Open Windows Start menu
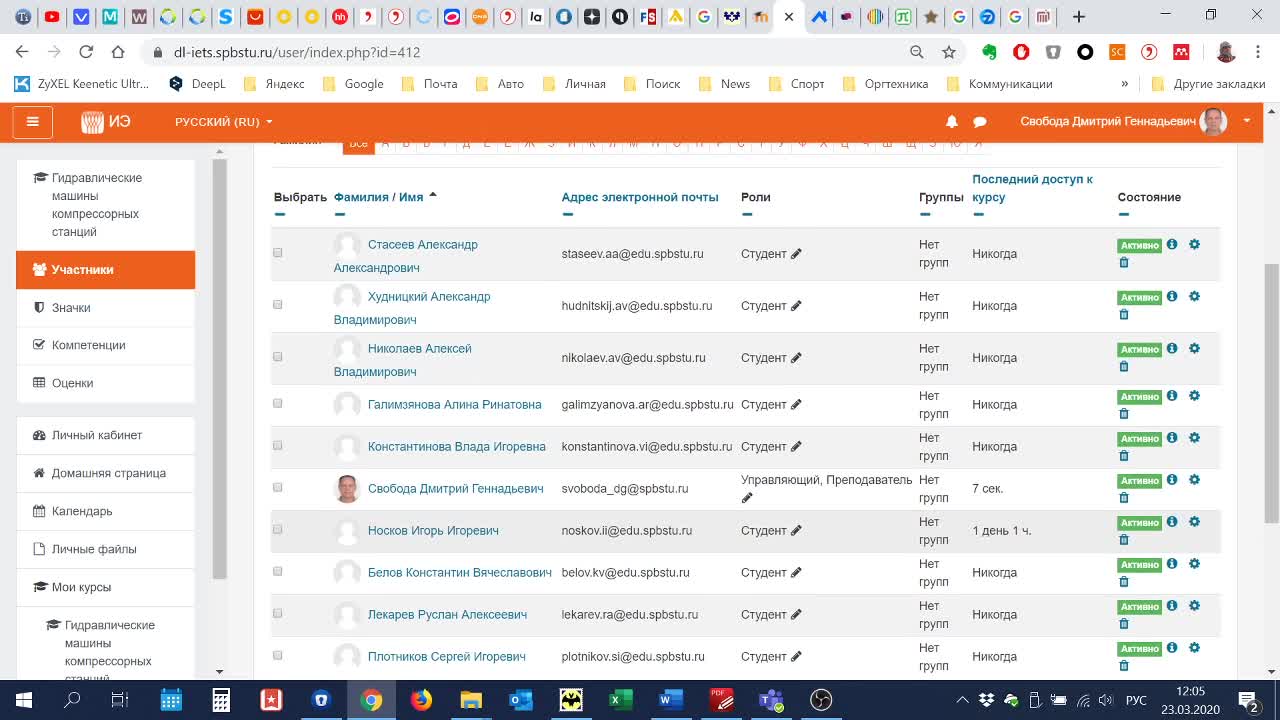The height and width of the screenshot is (720, 1280). (x=24, y=700)
